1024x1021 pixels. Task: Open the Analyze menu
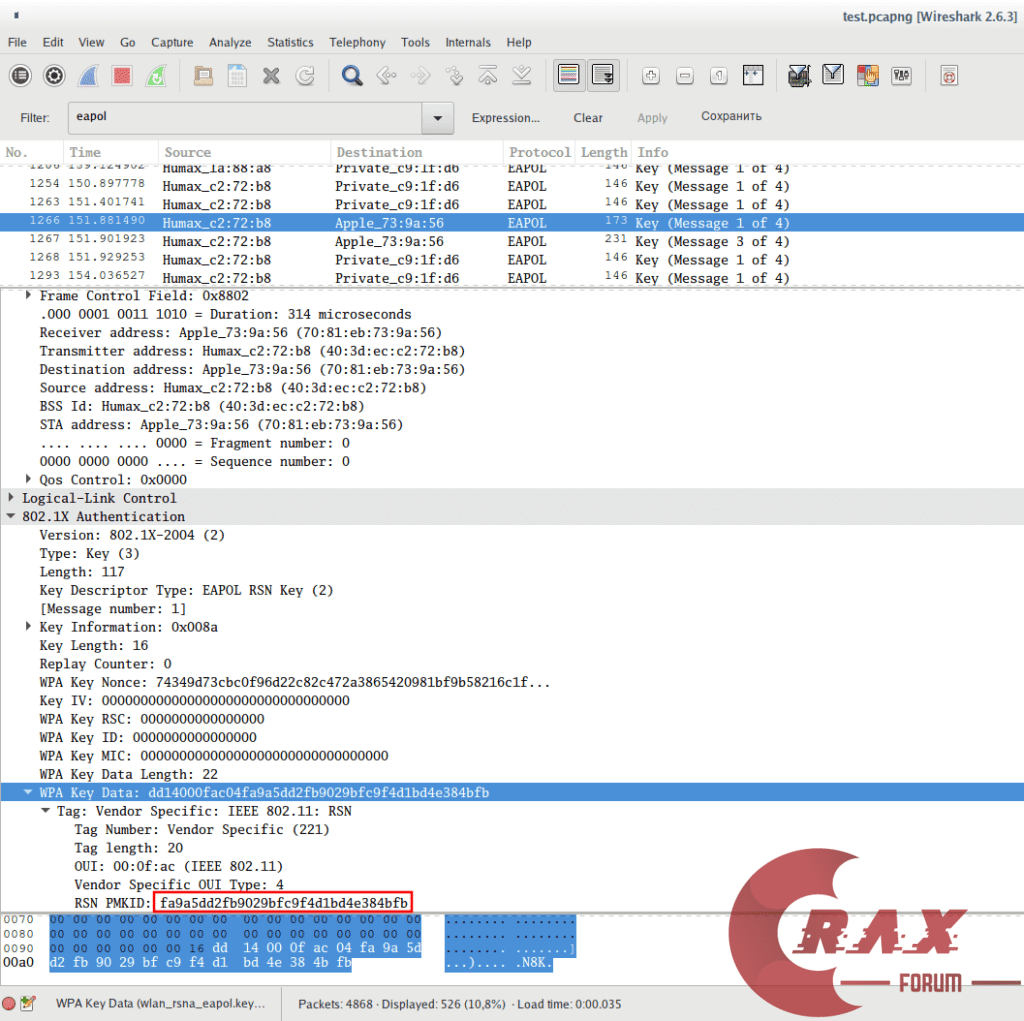click(x=230, y=42)
